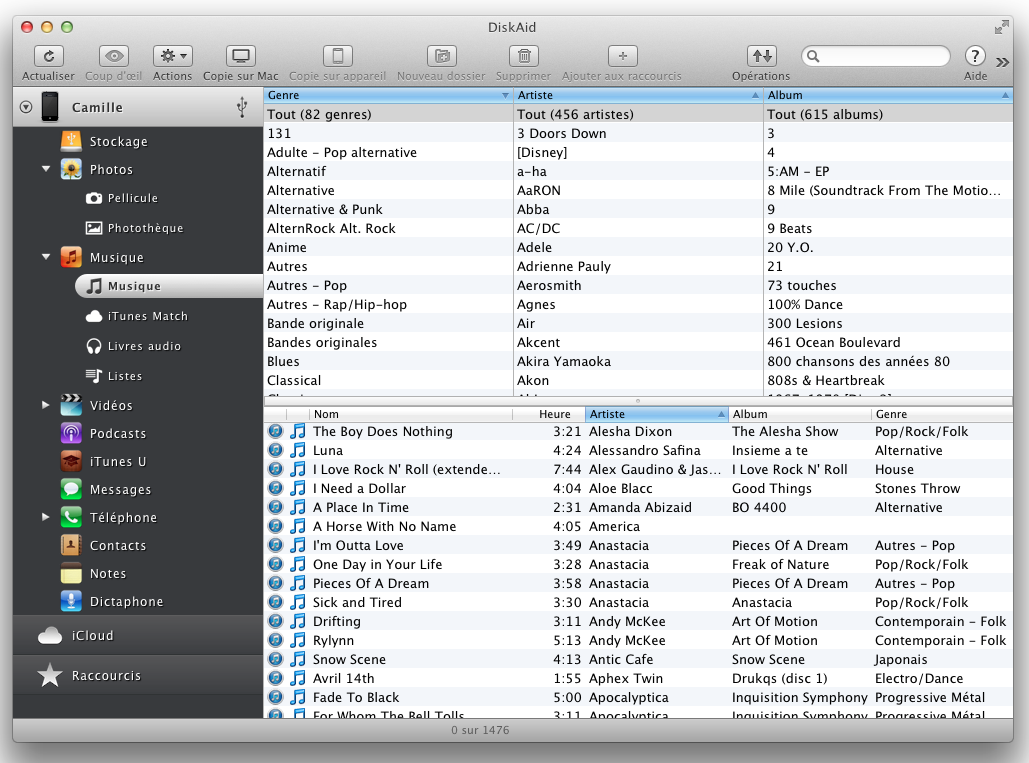This screenshot has width=1029, height=763.
Task: Open Coup d'œil quick look
Action: point(113,57)
